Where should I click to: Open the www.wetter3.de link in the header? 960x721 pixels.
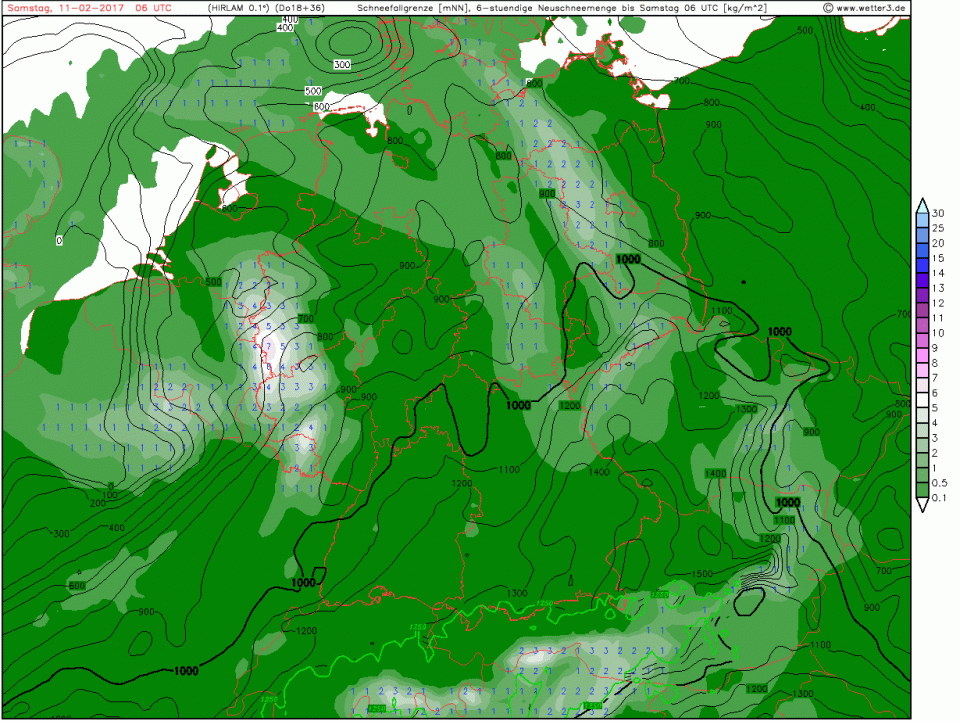(872, 8)
